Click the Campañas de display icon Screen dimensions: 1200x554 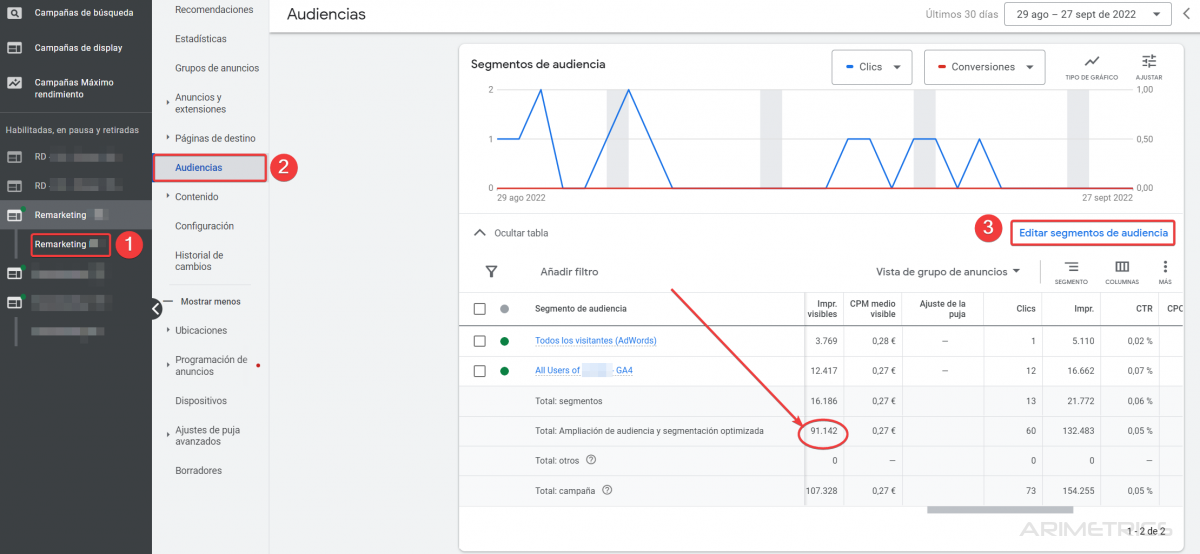point(15,47)
